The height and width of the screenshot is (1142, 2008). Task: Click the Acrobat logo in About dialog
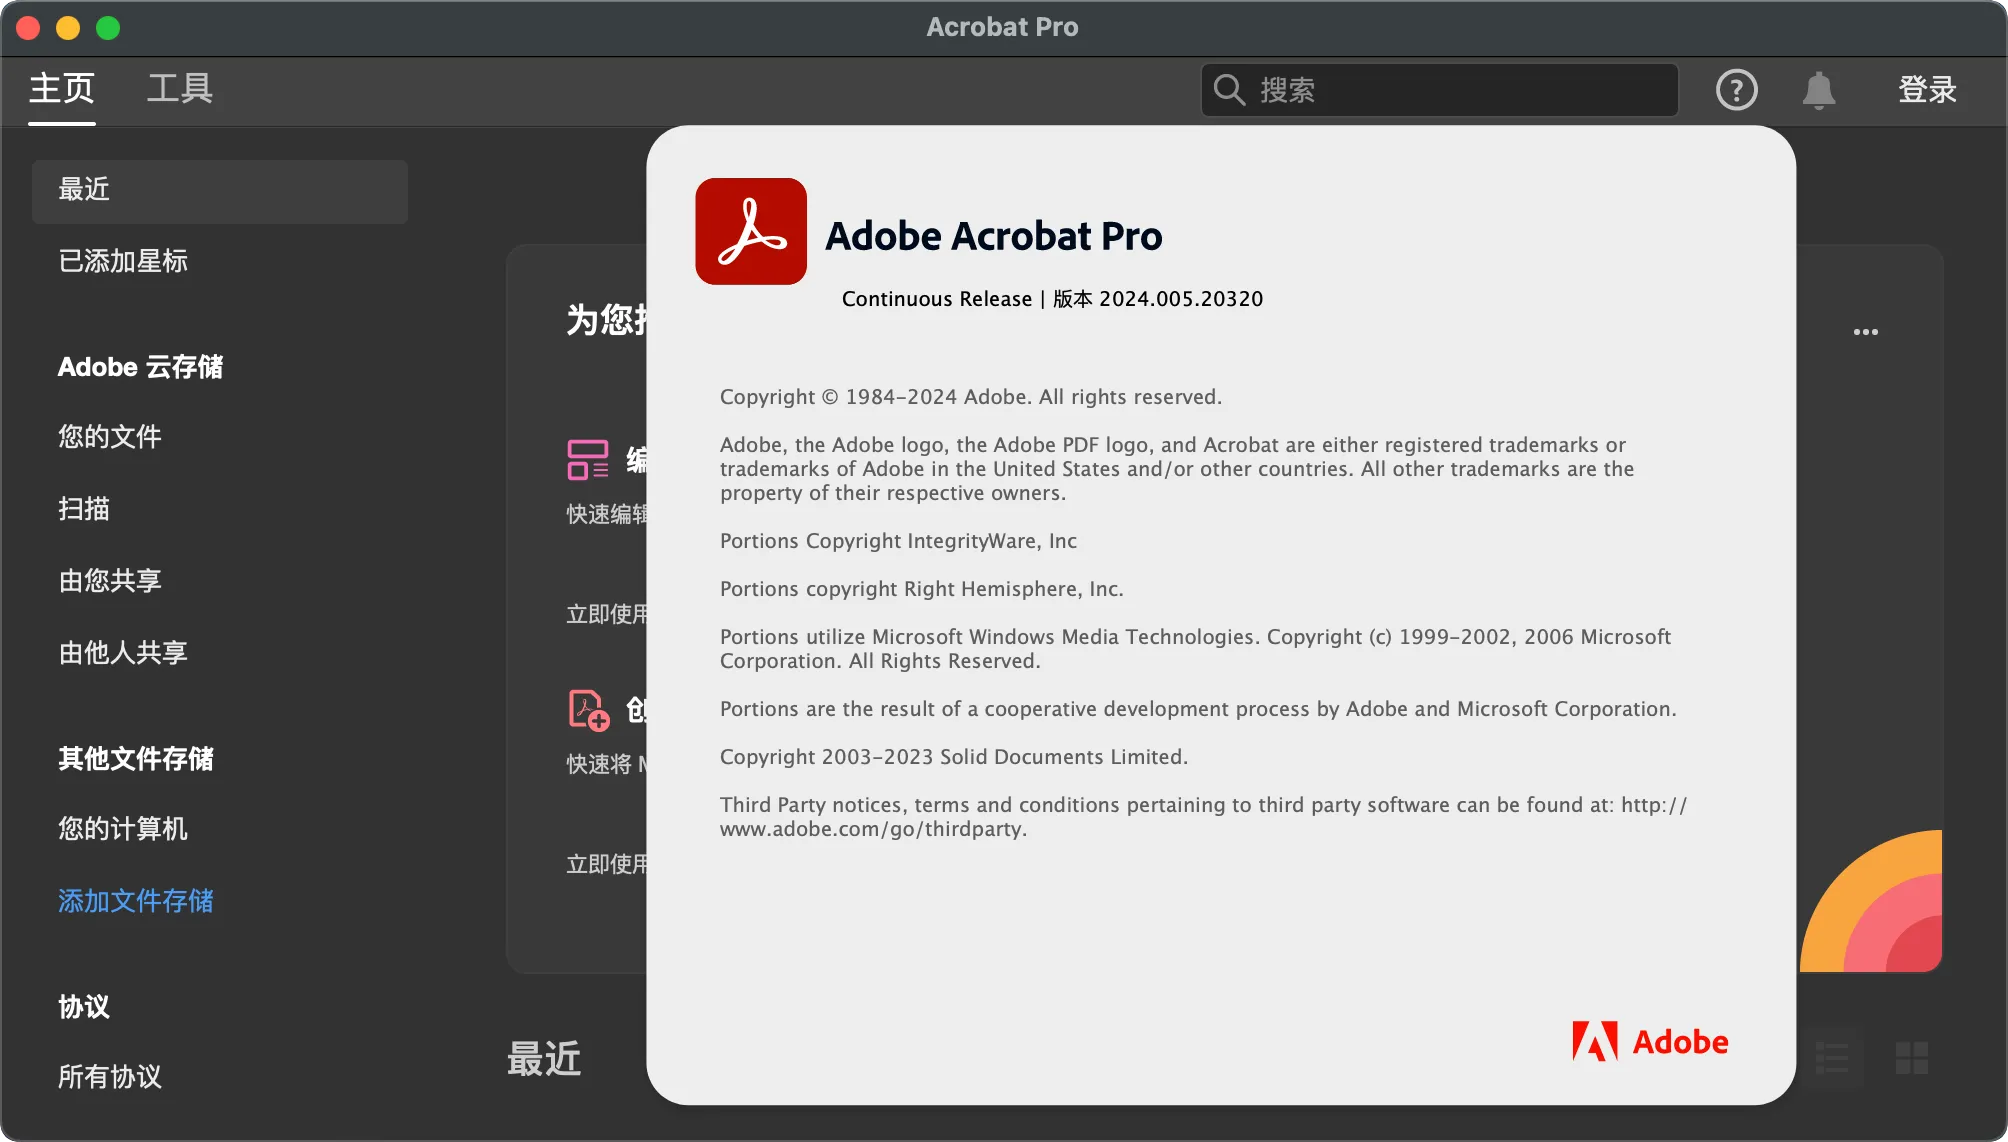tap(751, 231)
